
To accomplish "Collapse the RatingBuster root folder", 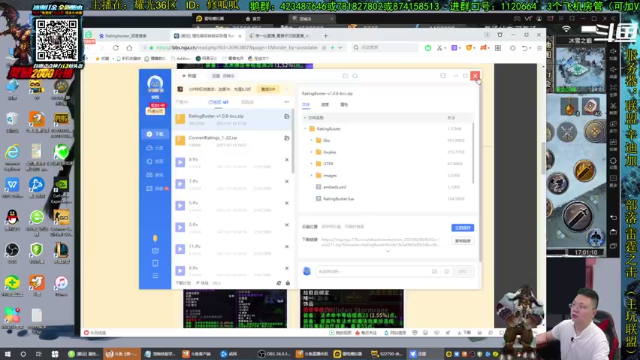I will pyautogui.click(x=305, y=129).
